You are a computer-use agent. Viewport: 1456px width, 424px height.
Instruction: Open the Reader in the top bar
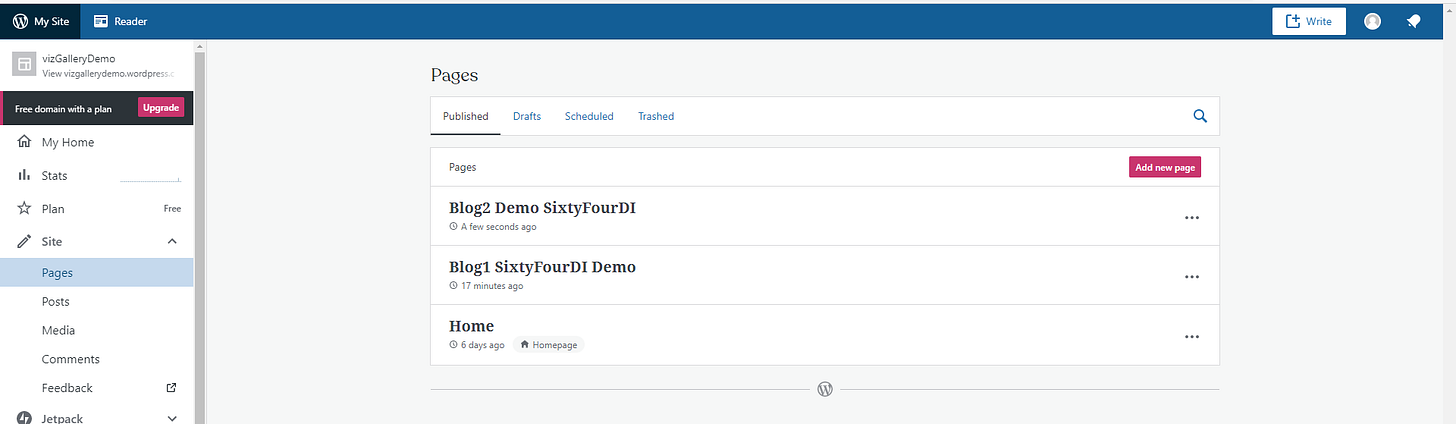tap(121, 21)
